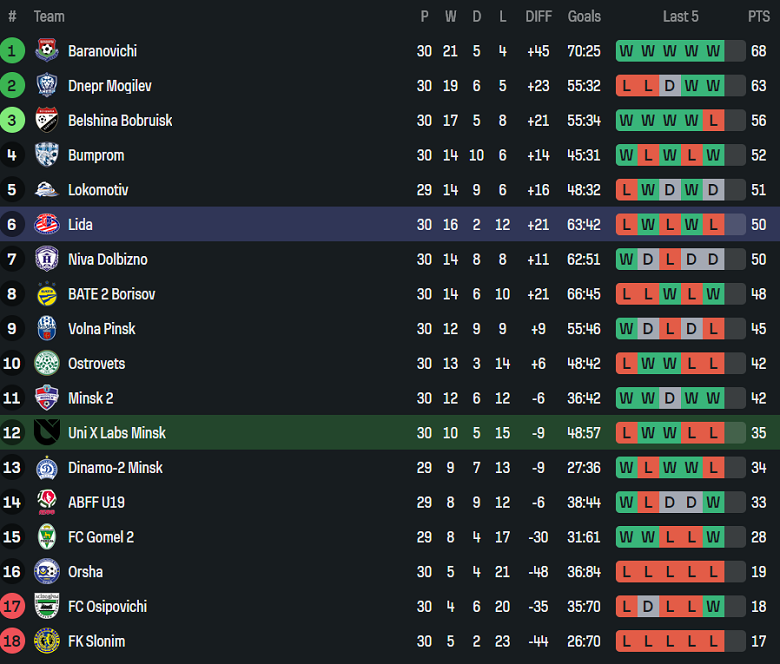
Task: Click the Baranovichi team crest icon
Action: coord(47,51)
